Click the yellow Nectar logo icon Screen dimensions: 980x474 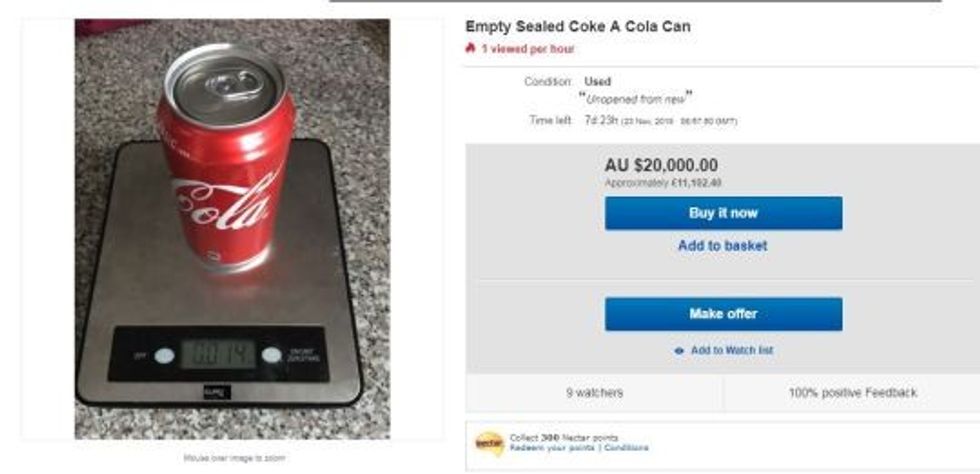pos(488,441)
